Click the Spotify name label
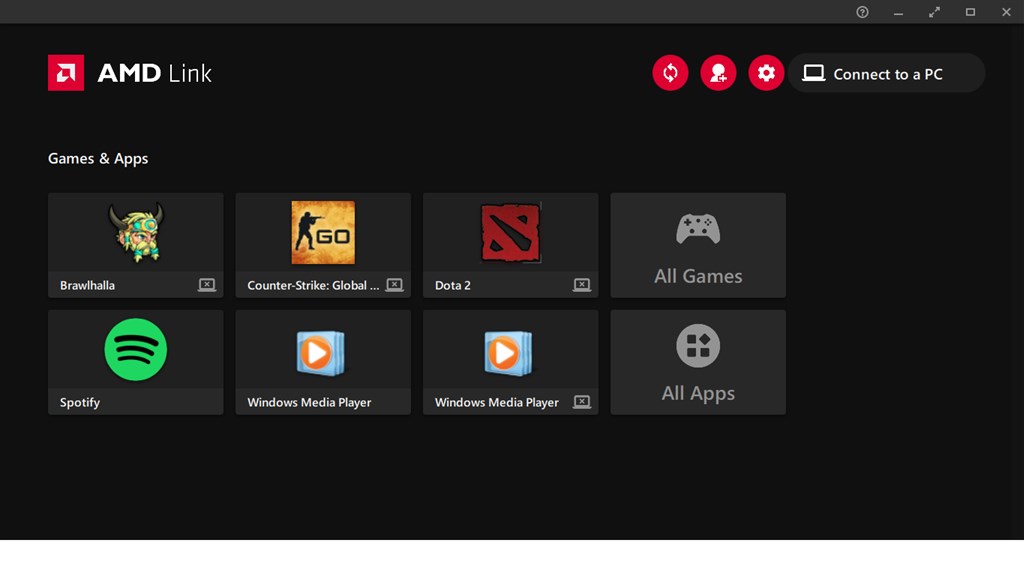Image resolution: width=1024 pixels, height=576 pixels. click(80, 402)
